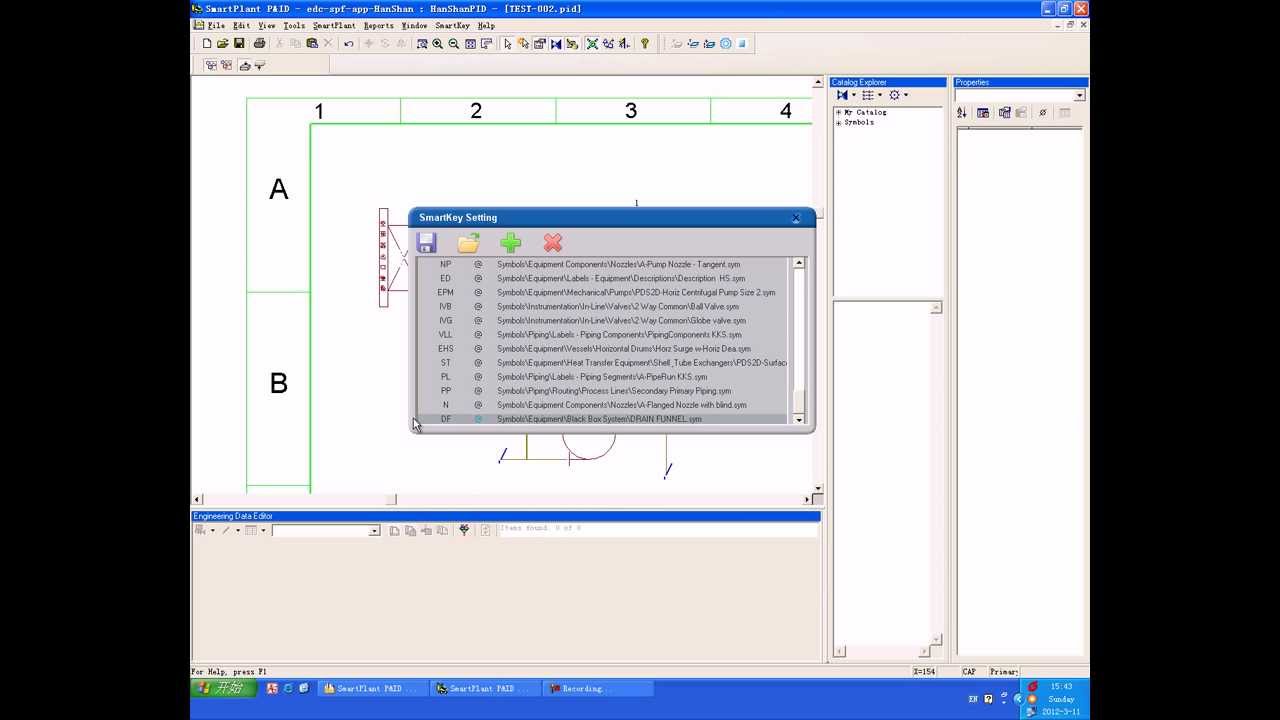Add new SmartKey with green plus icon
This screenshot has width=1280, height=720.
click(511, 243)
